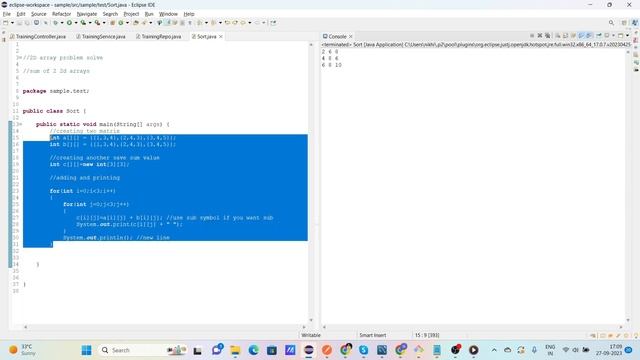Click the Coverage run icon

point(83,23)
